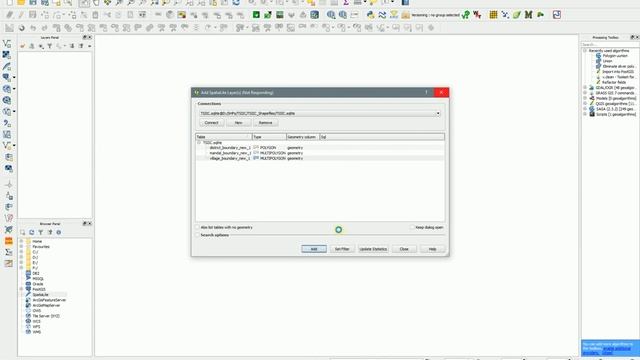Expand the C:/ drive in Browser Panel
This screenshot has width=640, height=360.
(21, 252)
